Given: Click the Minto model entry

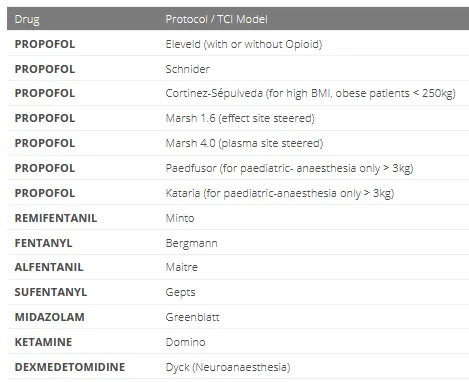Looking at the screenshot, I should pos(180,218).
